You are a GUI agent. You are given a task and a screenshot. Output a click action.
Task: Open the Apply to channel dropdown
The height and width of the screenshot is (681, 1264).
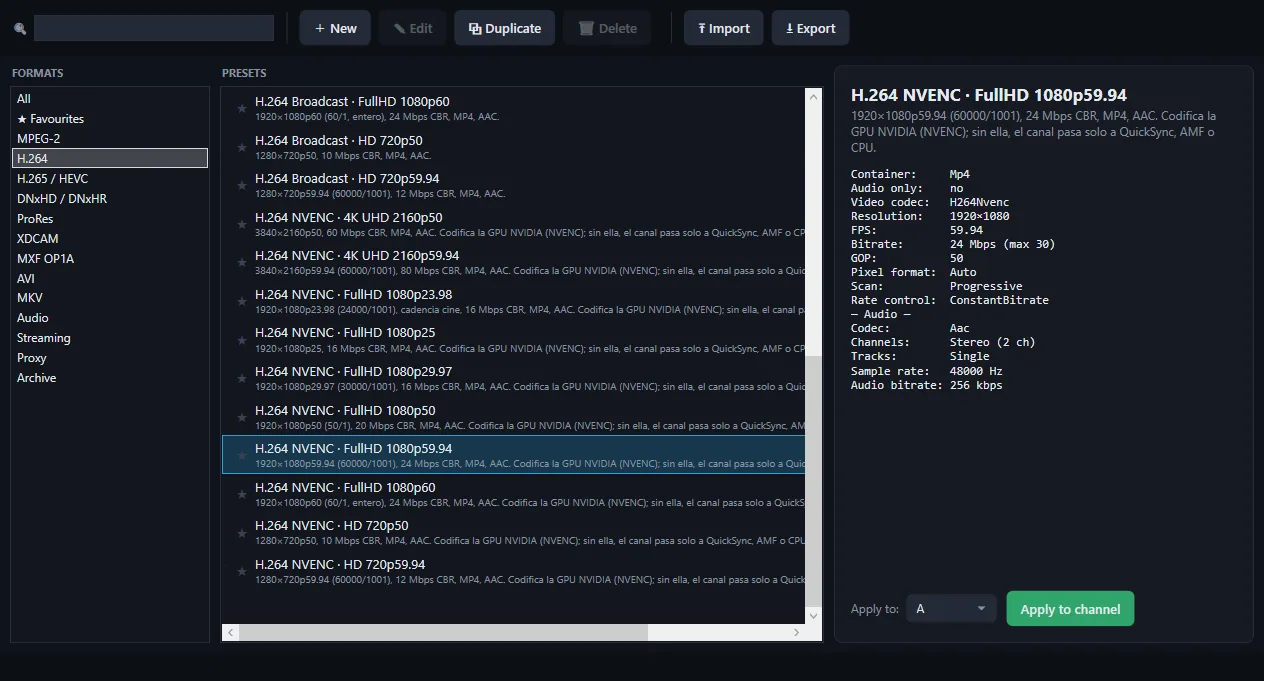pos(951,608)
